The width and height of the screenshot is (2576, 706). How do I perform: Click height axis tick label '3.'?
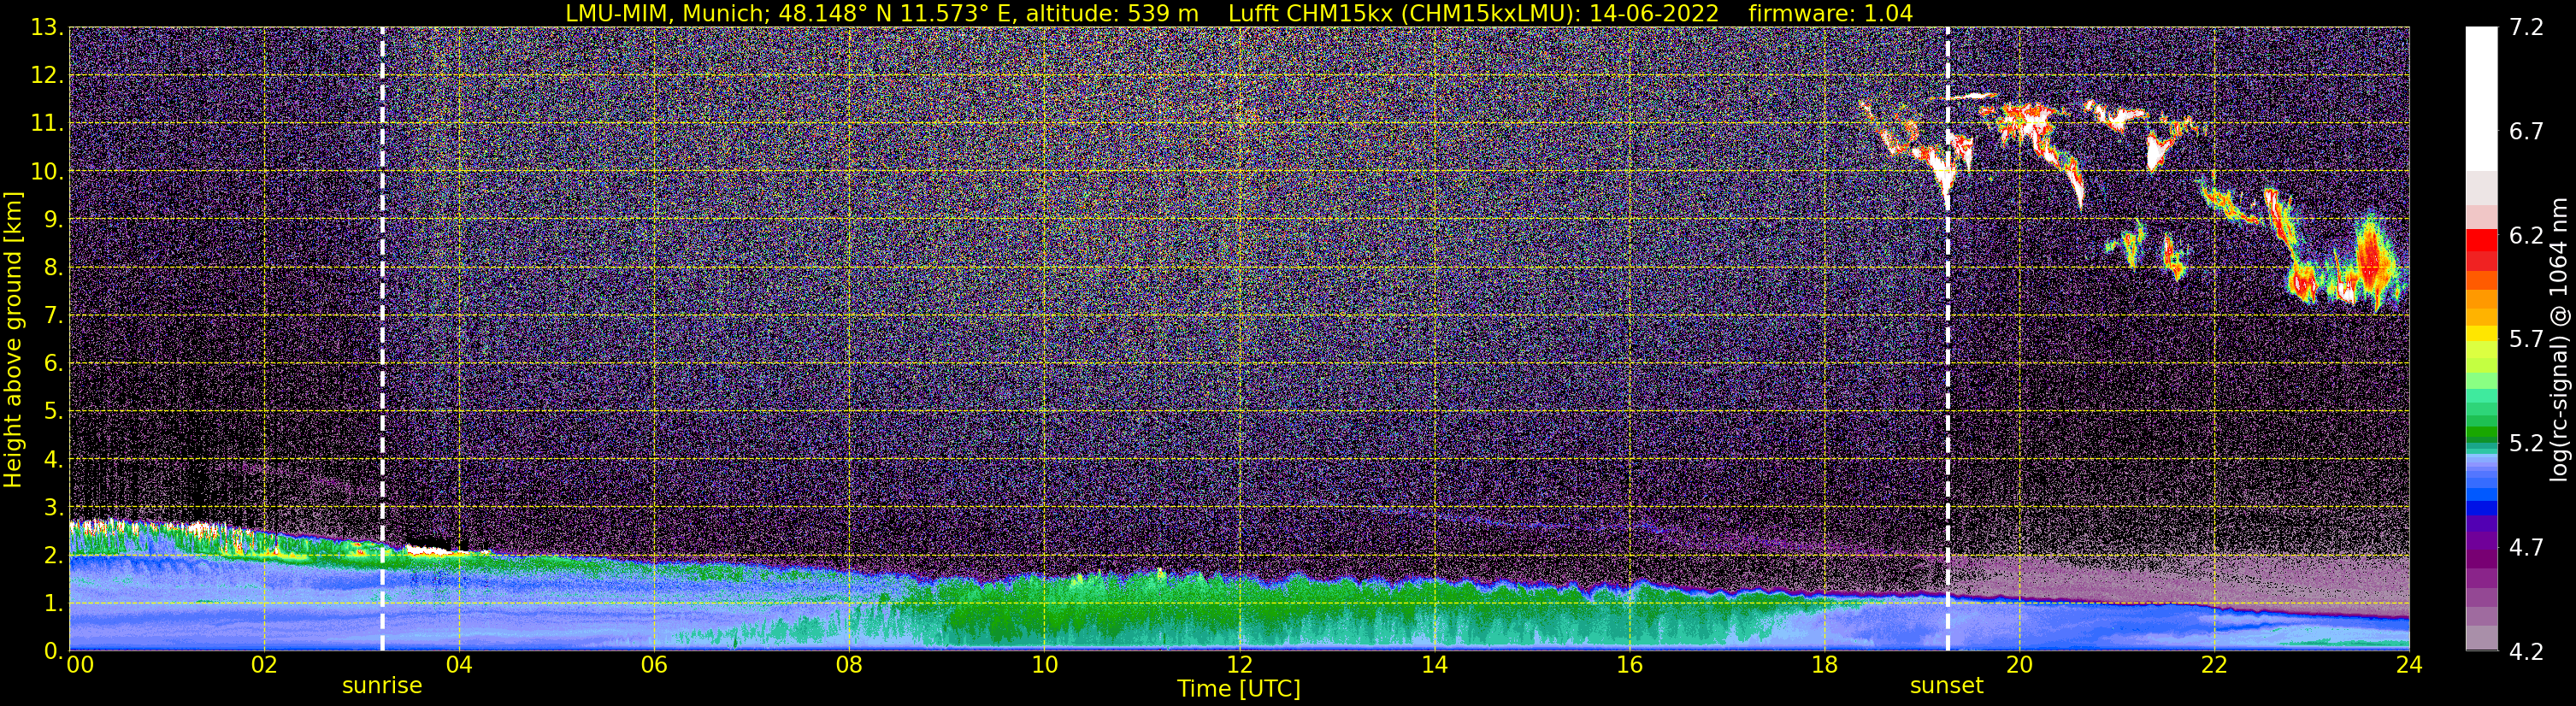coord(54,508)
